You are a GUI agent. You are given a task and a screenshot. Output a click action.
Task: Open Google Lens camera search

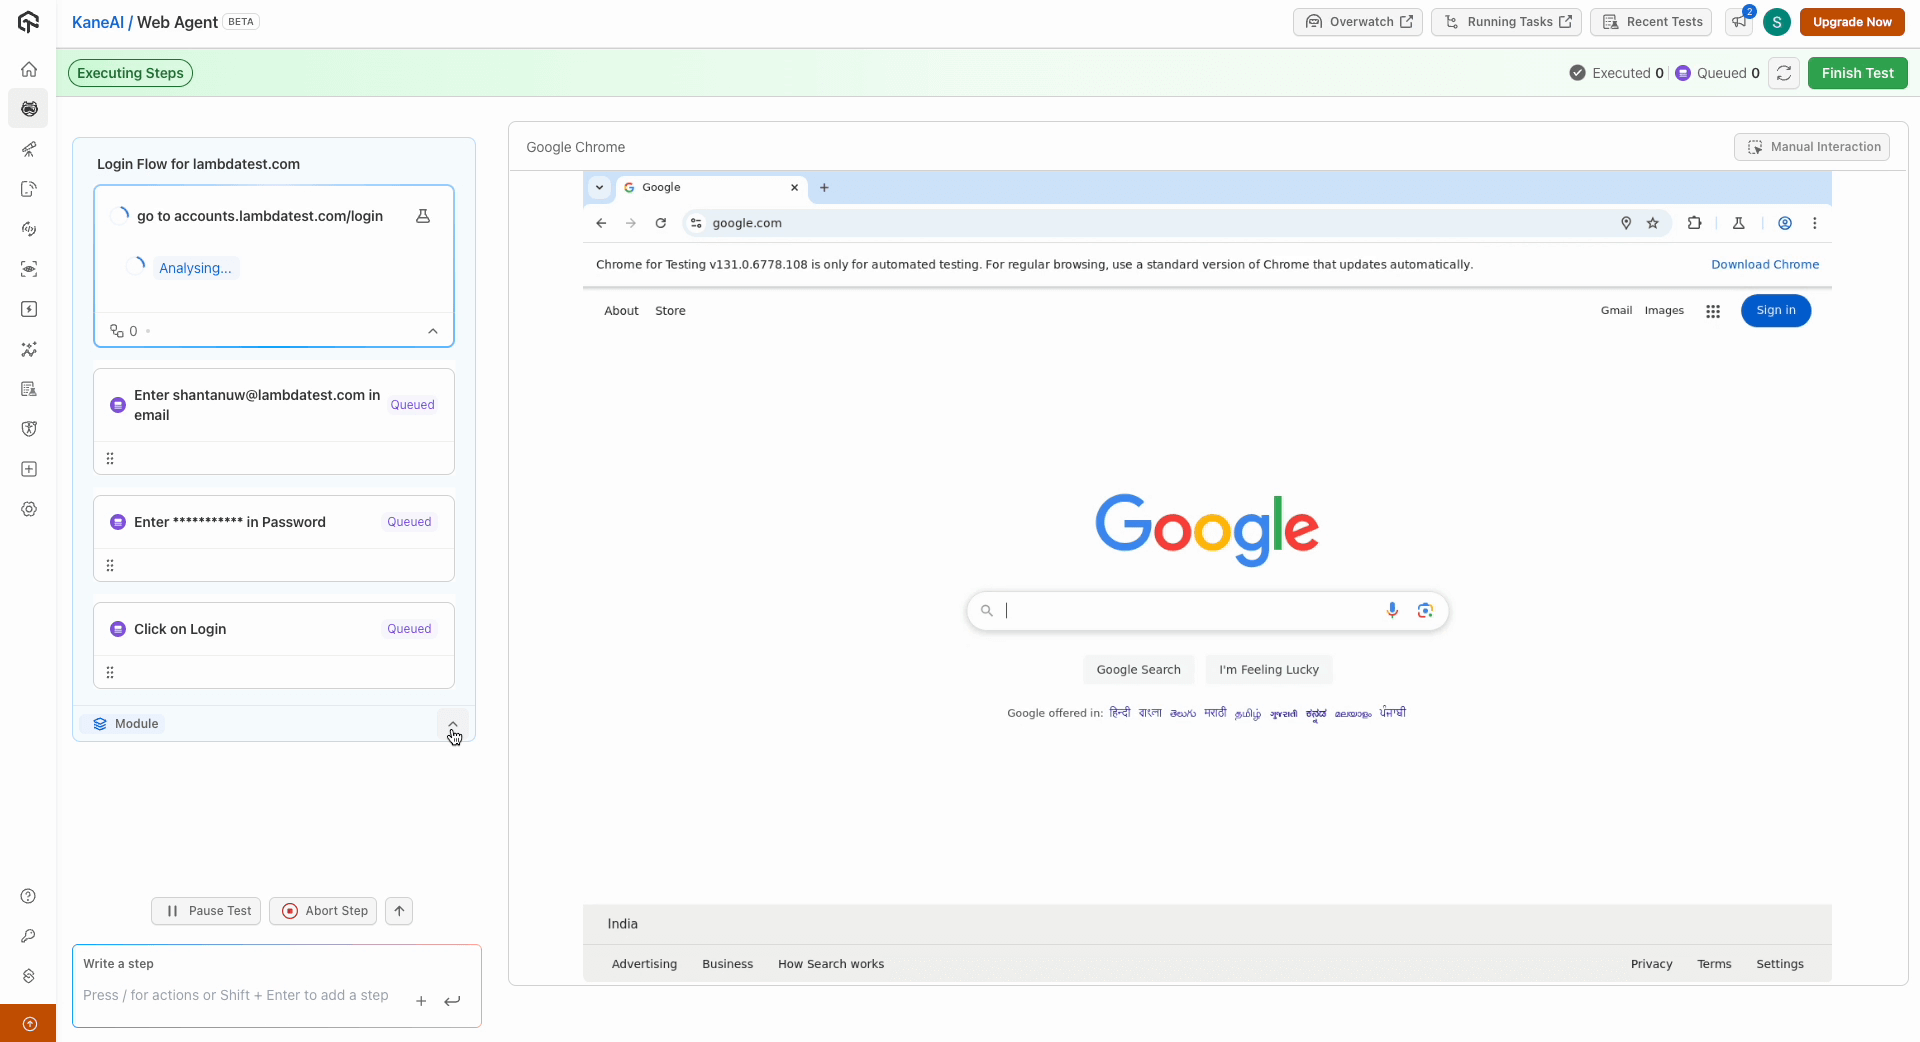coord(1427,610)
